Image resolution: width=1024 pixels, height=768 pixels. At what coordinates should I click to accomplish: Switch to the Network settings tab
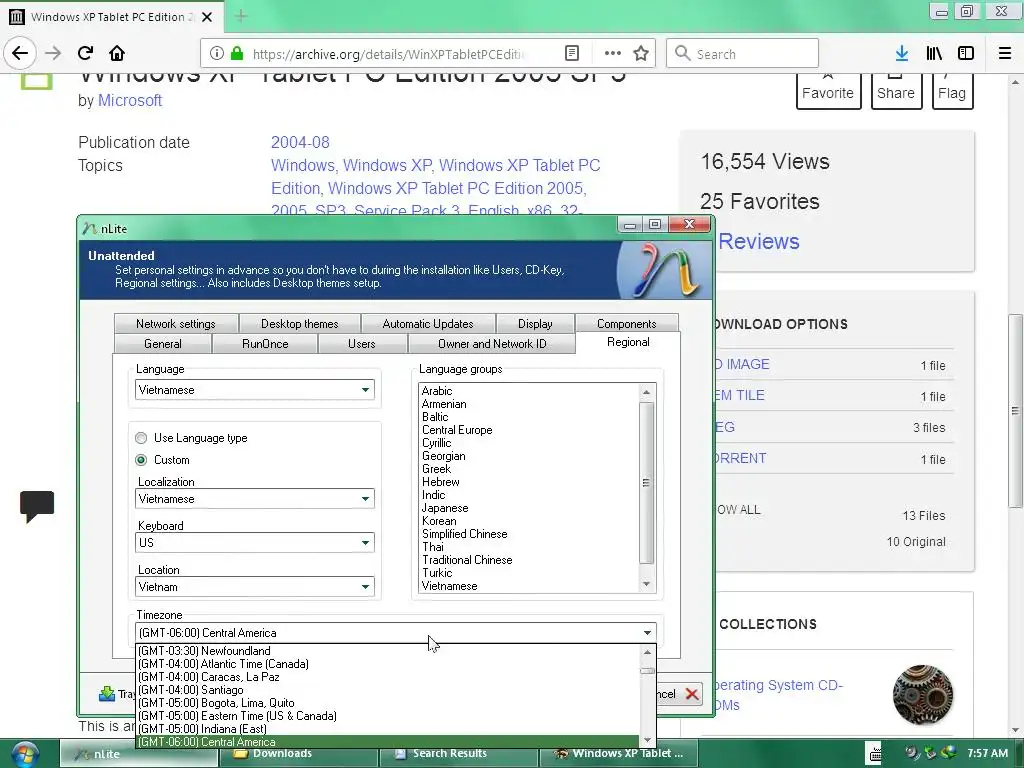(176, 324)
